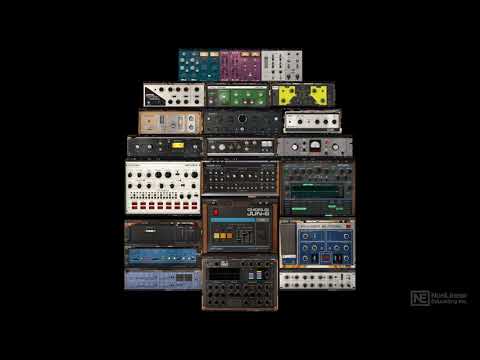
Task: Open the yellow-panel rack effect
Action: click(303, 95)
